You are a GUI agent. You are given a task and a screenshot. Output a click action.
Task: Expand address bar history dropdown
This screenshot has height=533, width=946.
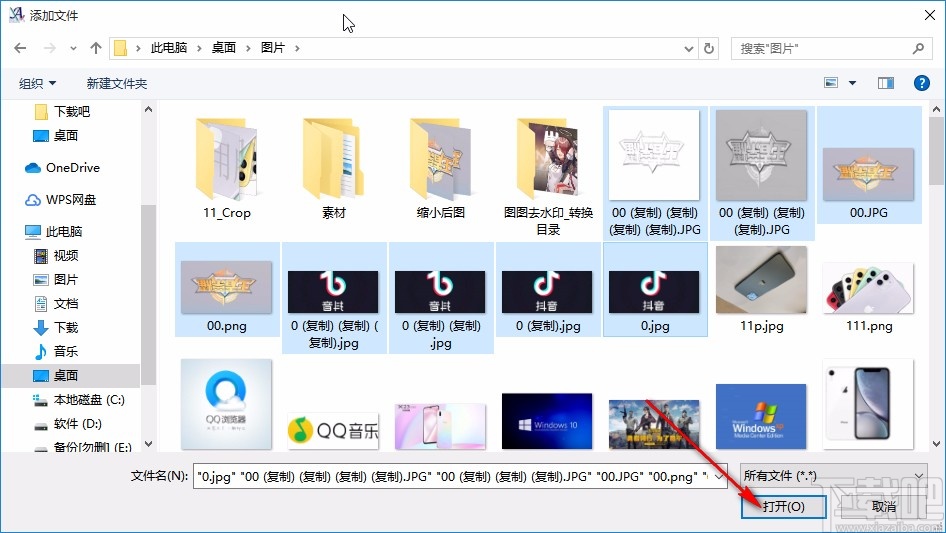[688, 48]
